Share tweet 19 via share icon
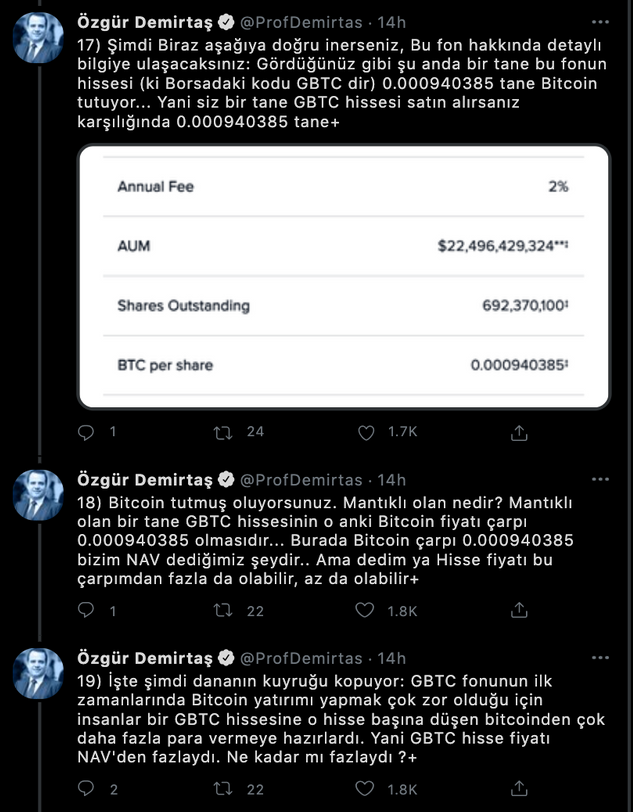 tap(519, 789)
